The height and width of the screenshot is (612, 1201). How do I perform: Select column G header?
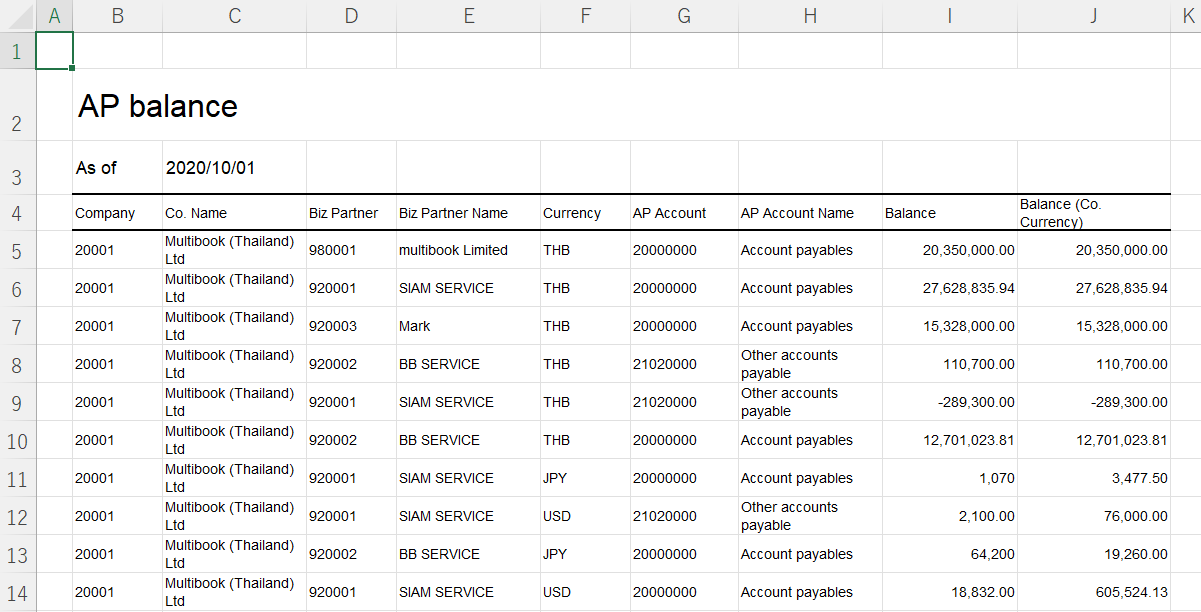click(684, 16)
